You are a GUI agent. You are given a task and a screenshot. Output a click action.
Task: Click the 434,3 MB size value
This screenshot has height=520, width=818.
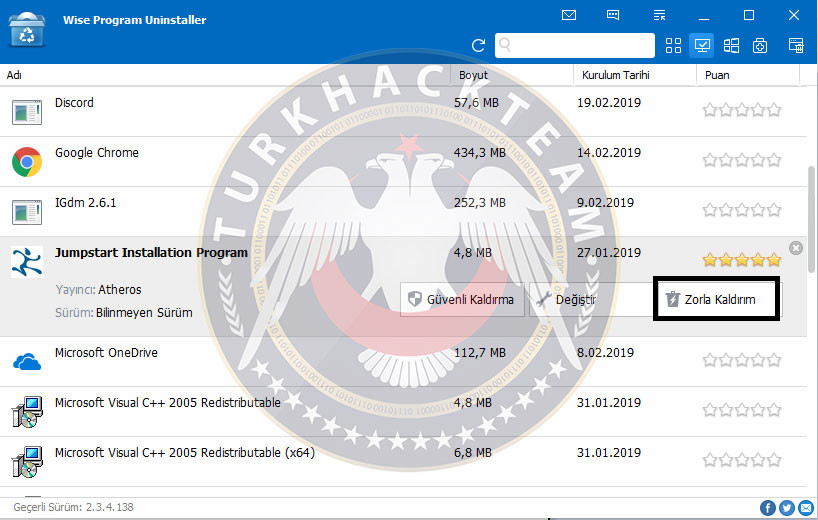click(x=479, y=152)
